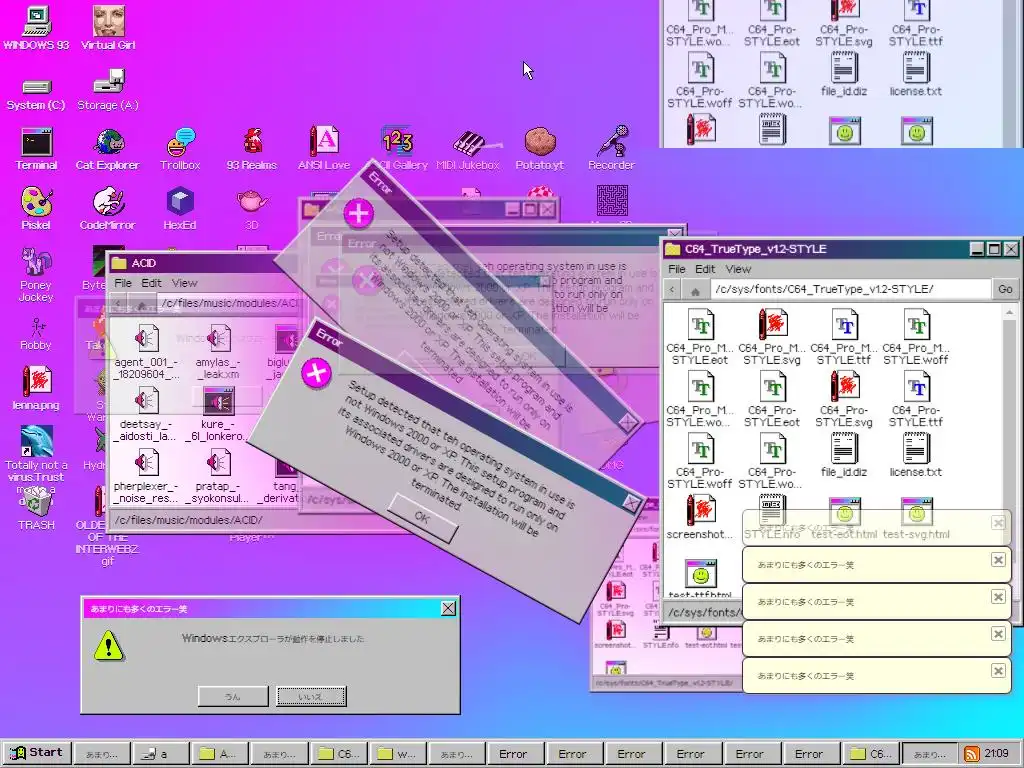Launch the HexEd cube icon
This screenshot has height=768, width=1024.
click(x=180, y=209)
